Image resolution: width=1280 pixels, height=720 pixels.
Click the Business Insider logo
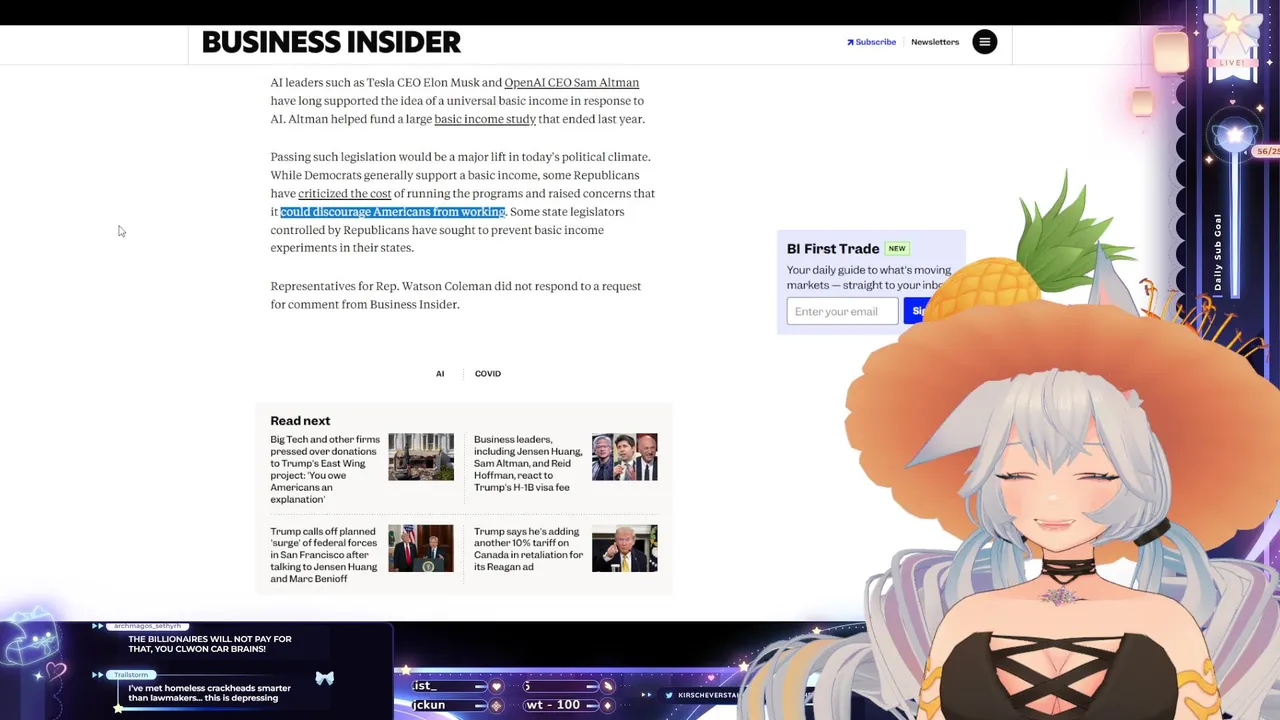(x=331, y=42)
